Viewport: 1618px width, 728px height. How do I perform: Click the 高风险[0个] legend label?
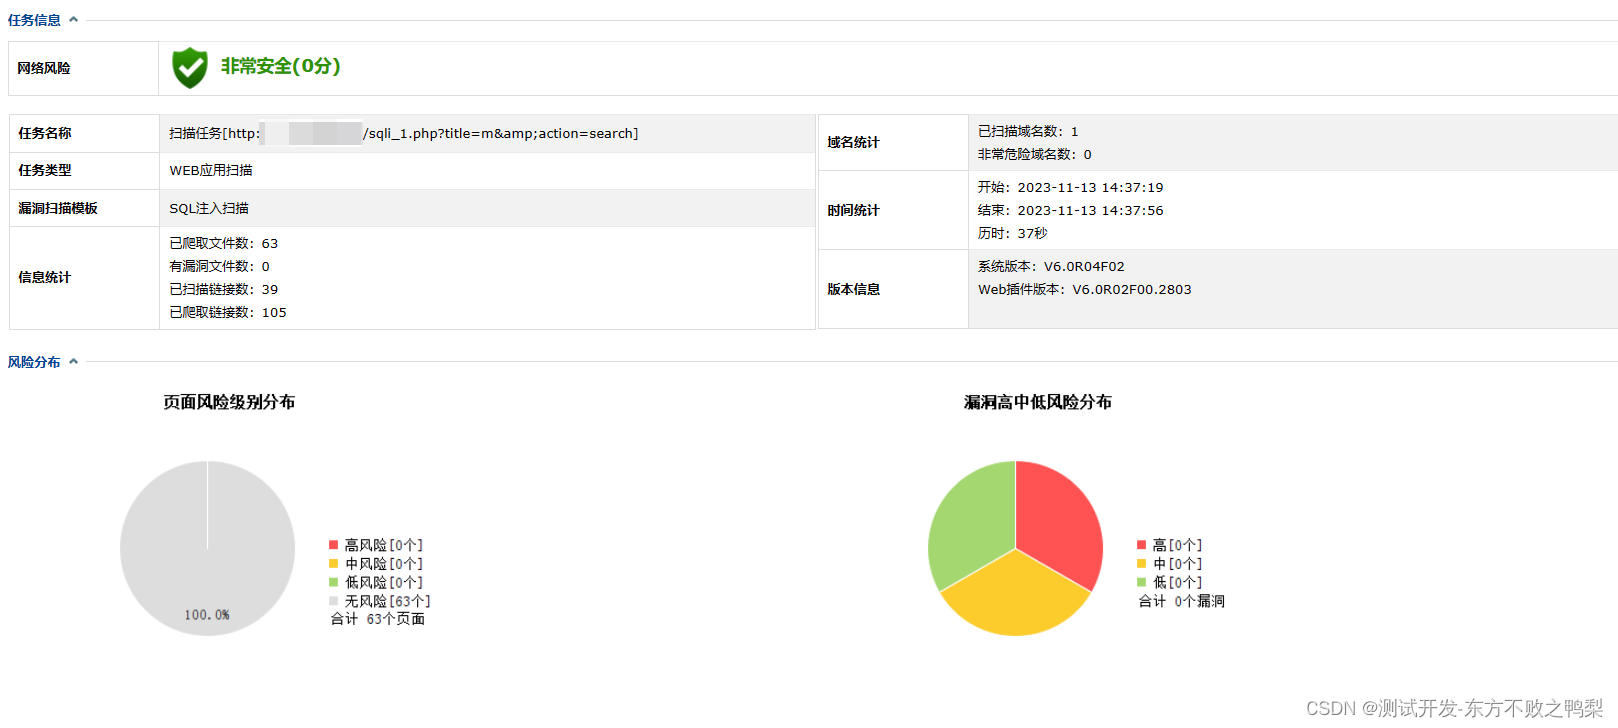(x=384, y=545)
